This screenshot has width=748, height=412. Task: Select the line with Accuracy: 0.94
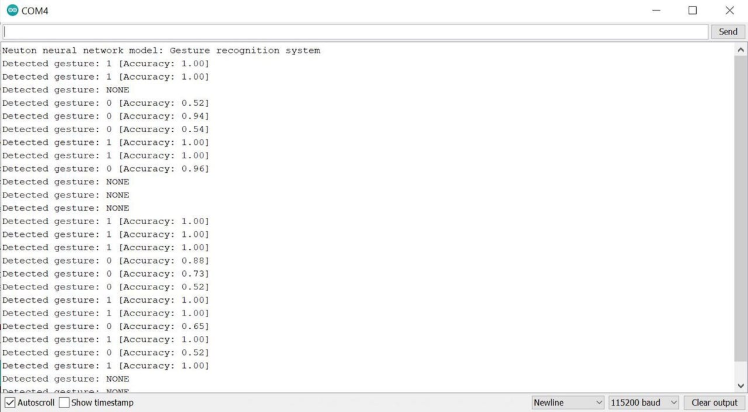click(105, 116)
